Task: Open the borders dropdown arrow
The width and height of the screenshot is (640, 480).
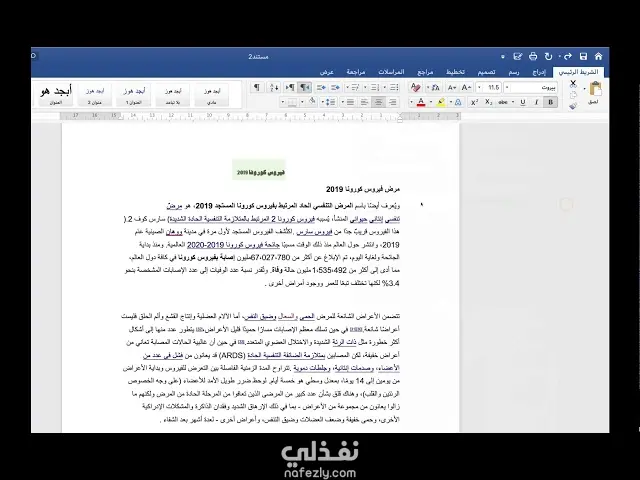Action: pos(282,102)
